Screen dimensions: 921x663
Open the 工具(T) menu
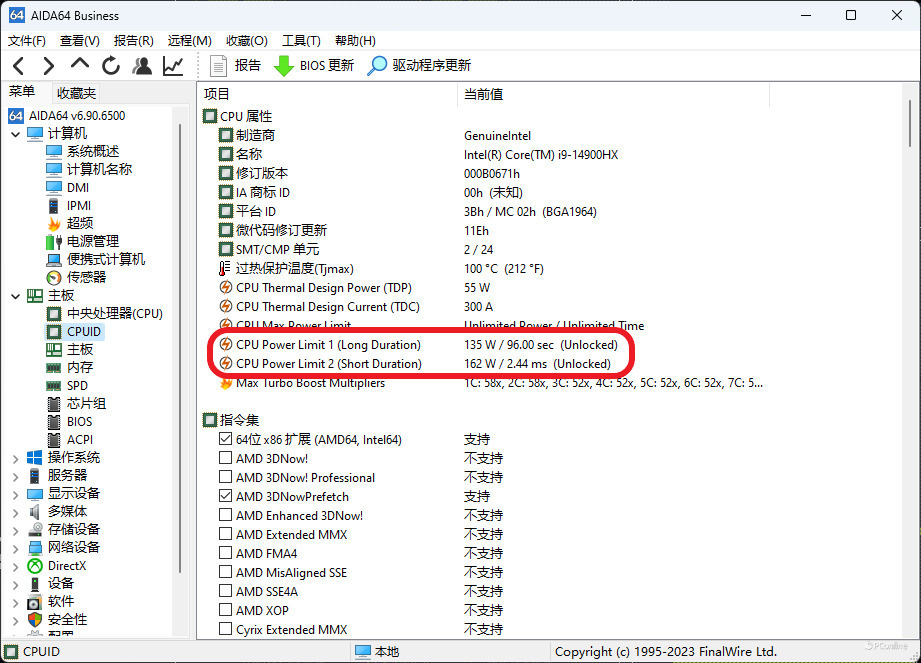[x=301, y=41]
